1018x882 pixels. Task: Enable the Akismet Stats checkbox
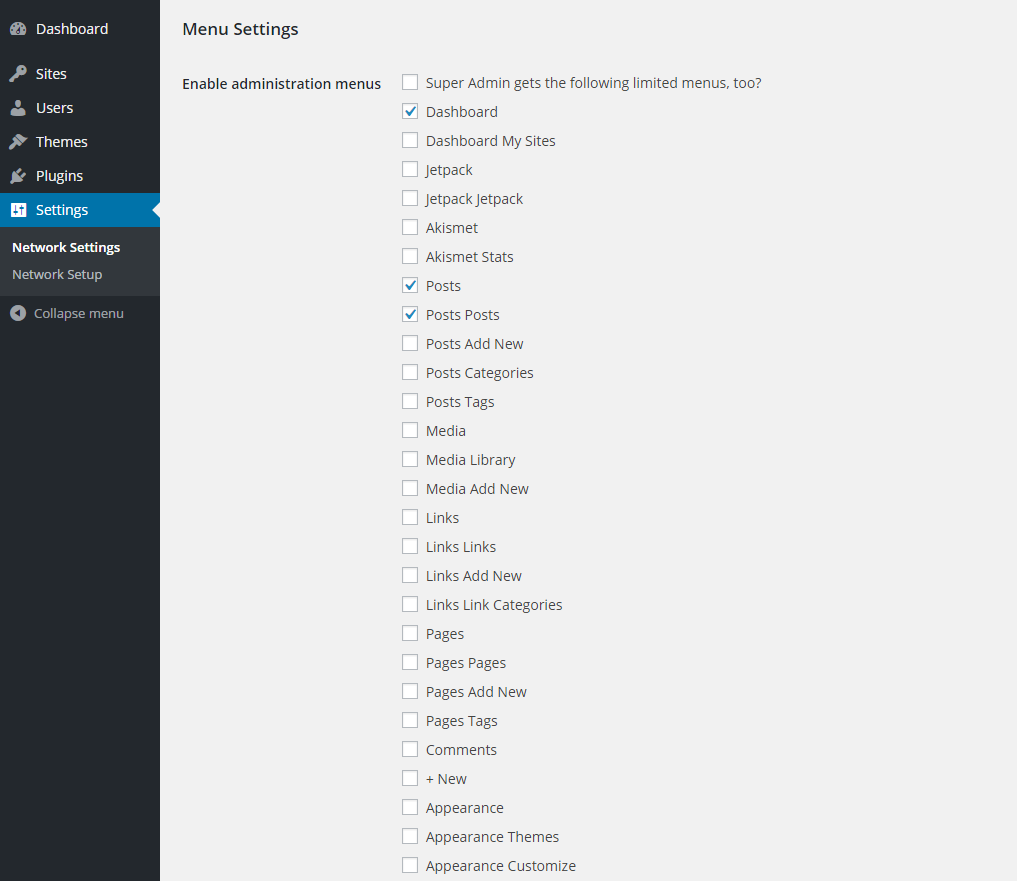(410, 256)
